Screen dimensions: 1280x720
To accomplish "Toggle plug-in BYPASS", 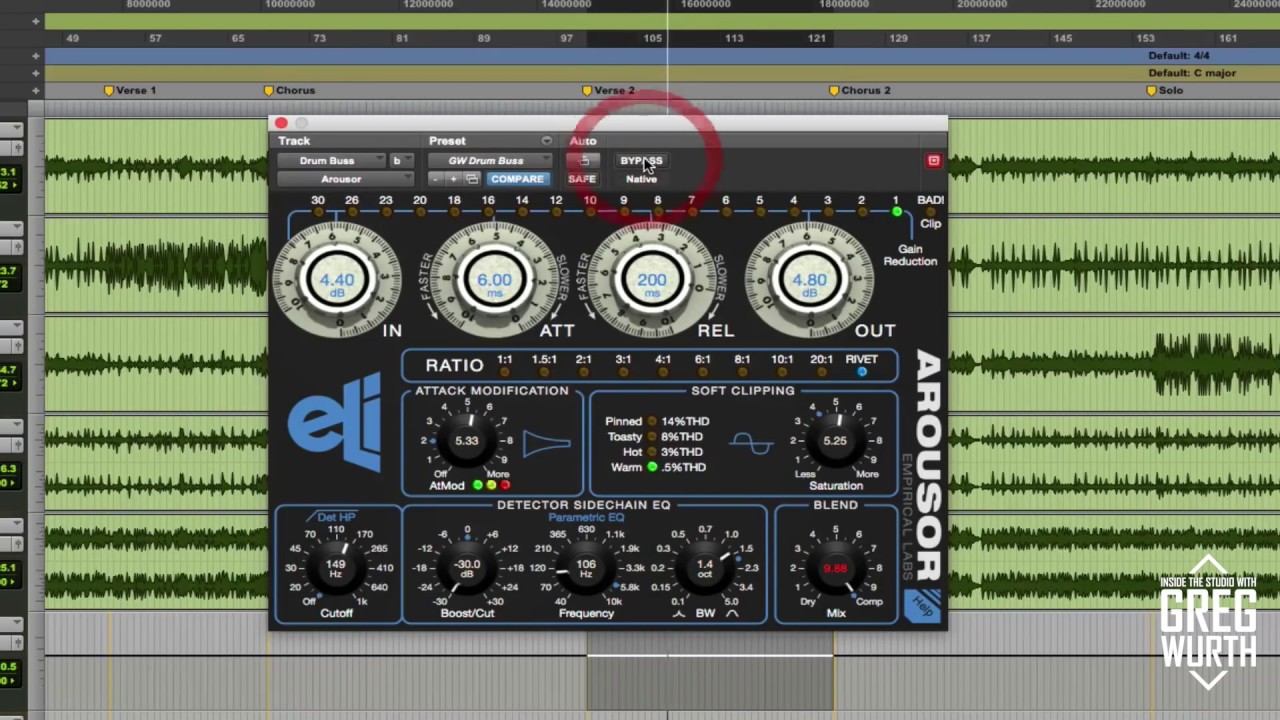I will coord(641,160).
